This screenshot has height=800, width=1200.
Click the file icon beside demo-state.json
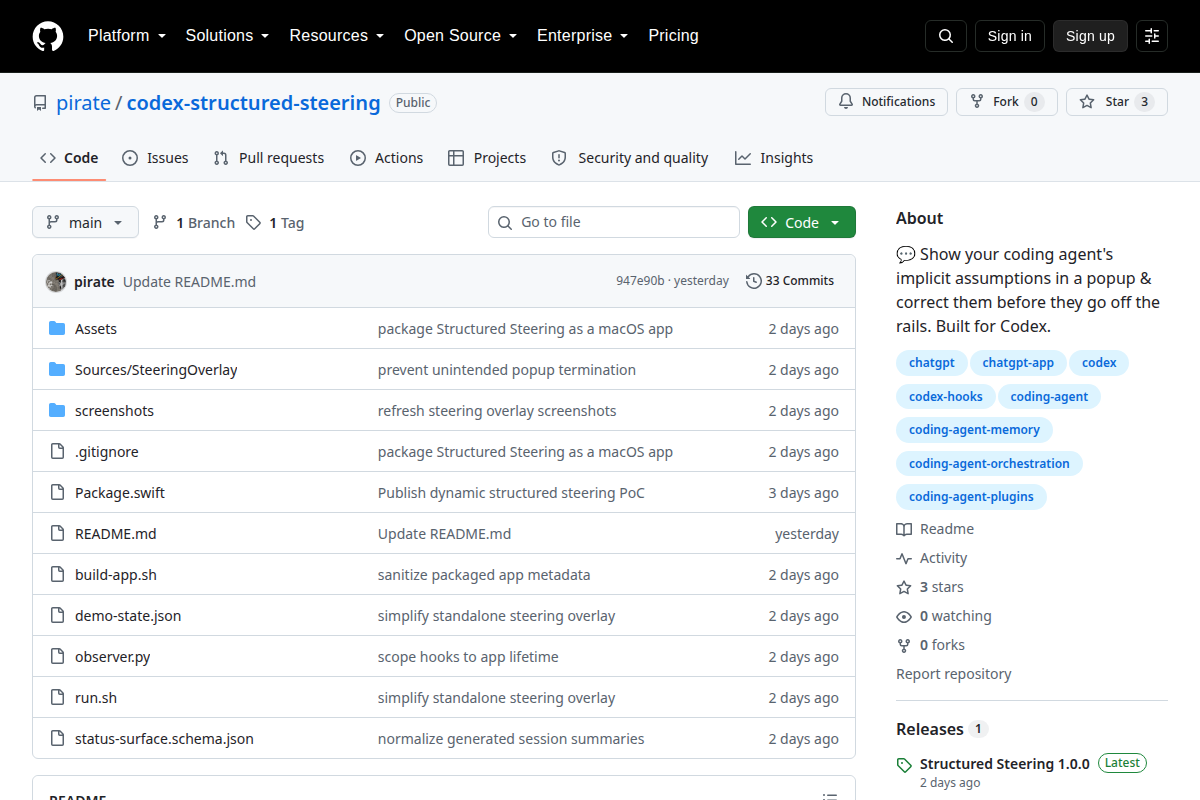(57, 616)
